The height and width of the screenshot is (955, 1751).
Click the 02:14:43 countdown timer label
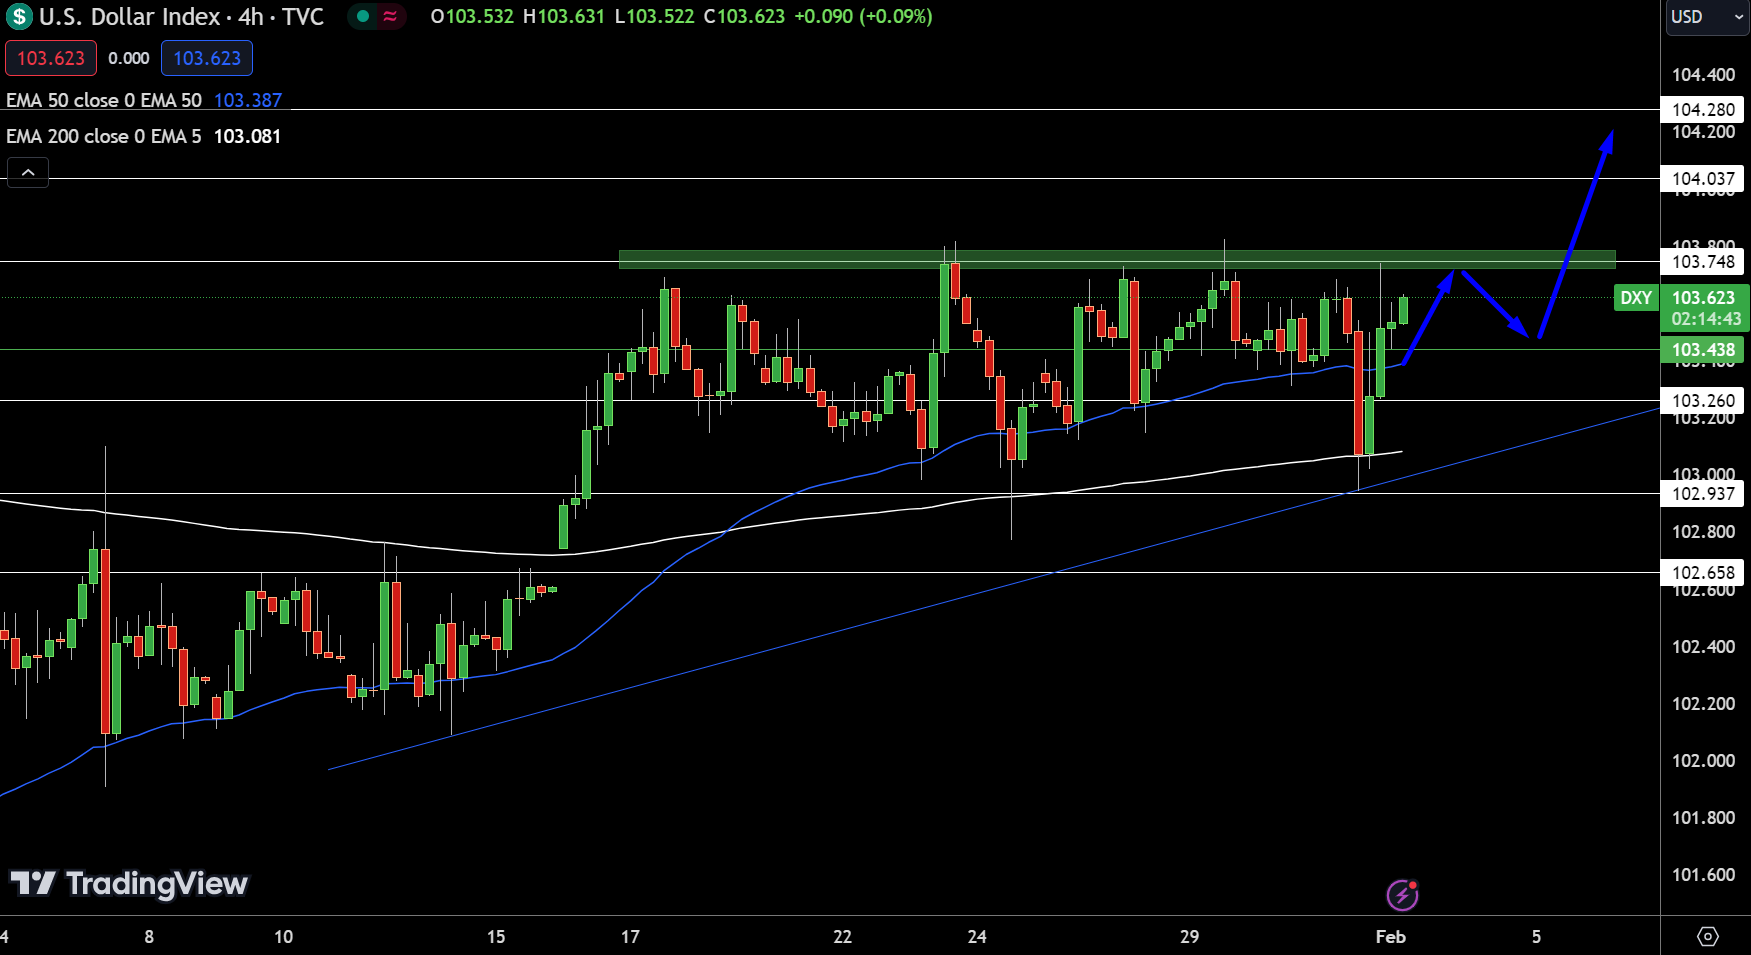(x=1706, y=319)
